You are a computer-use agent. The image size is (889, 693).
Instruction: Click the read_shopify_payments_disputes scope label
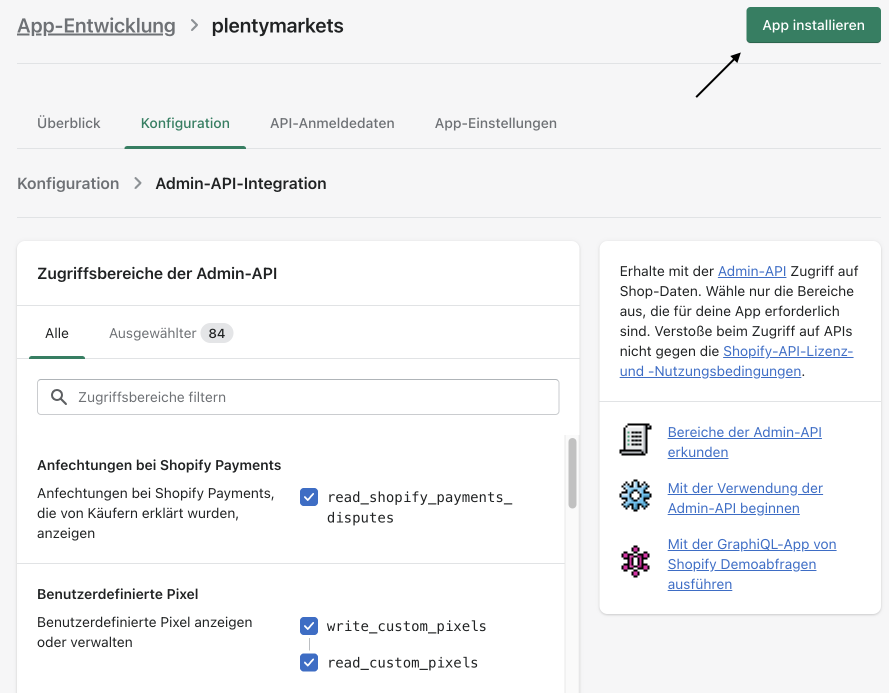pos(420,508)
